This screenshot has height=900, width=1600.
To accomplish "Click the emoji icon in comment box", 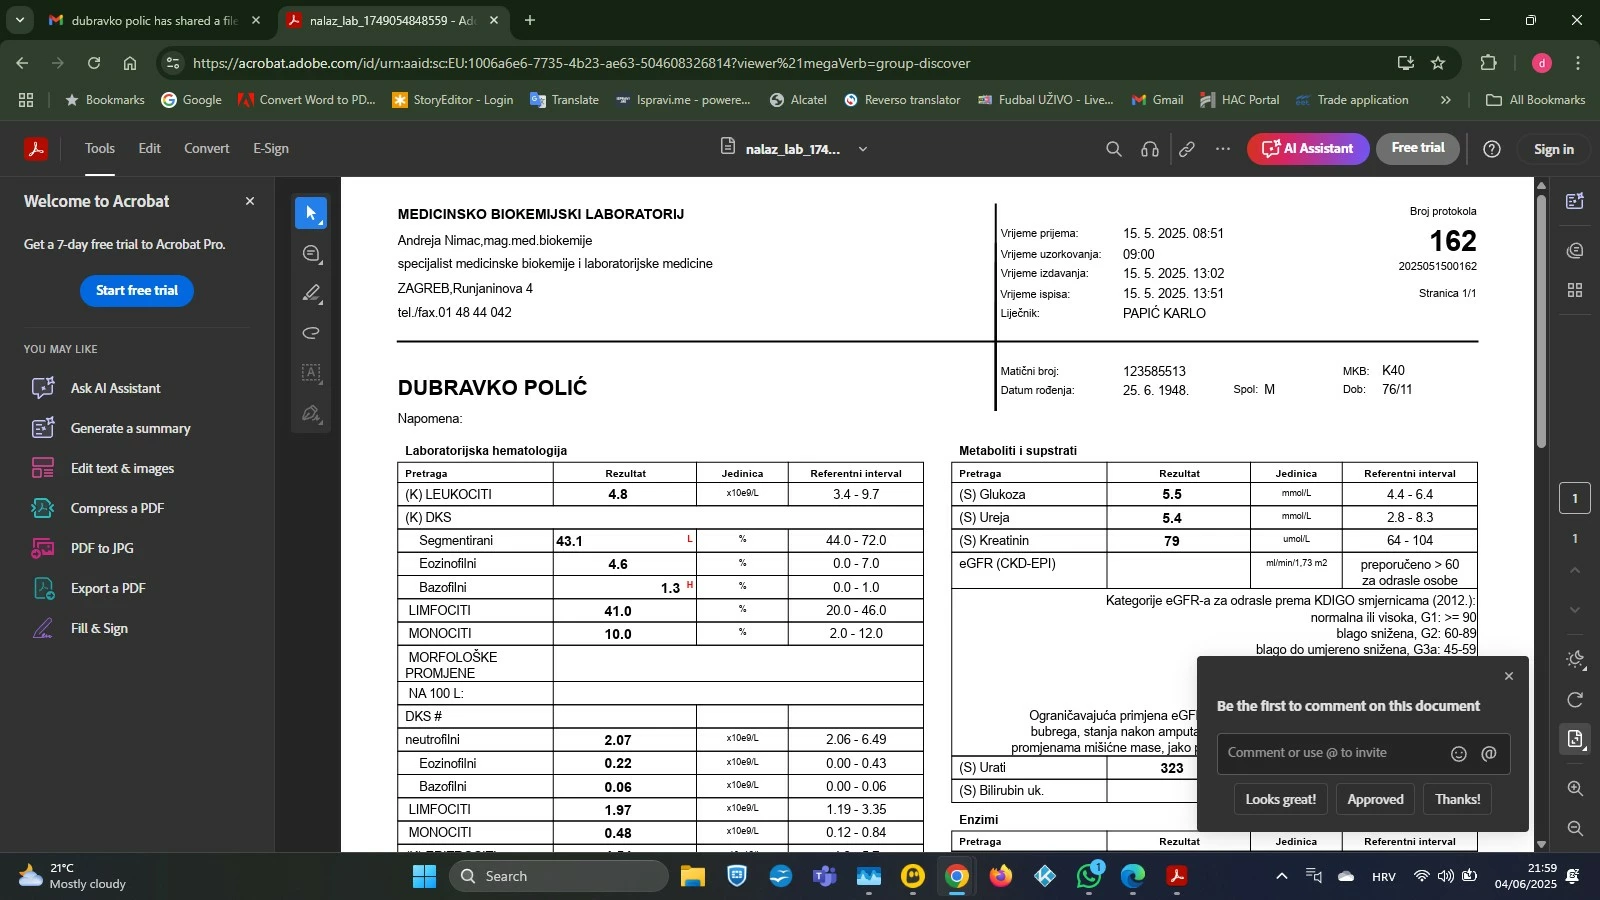I will [x=1459, y=754].
